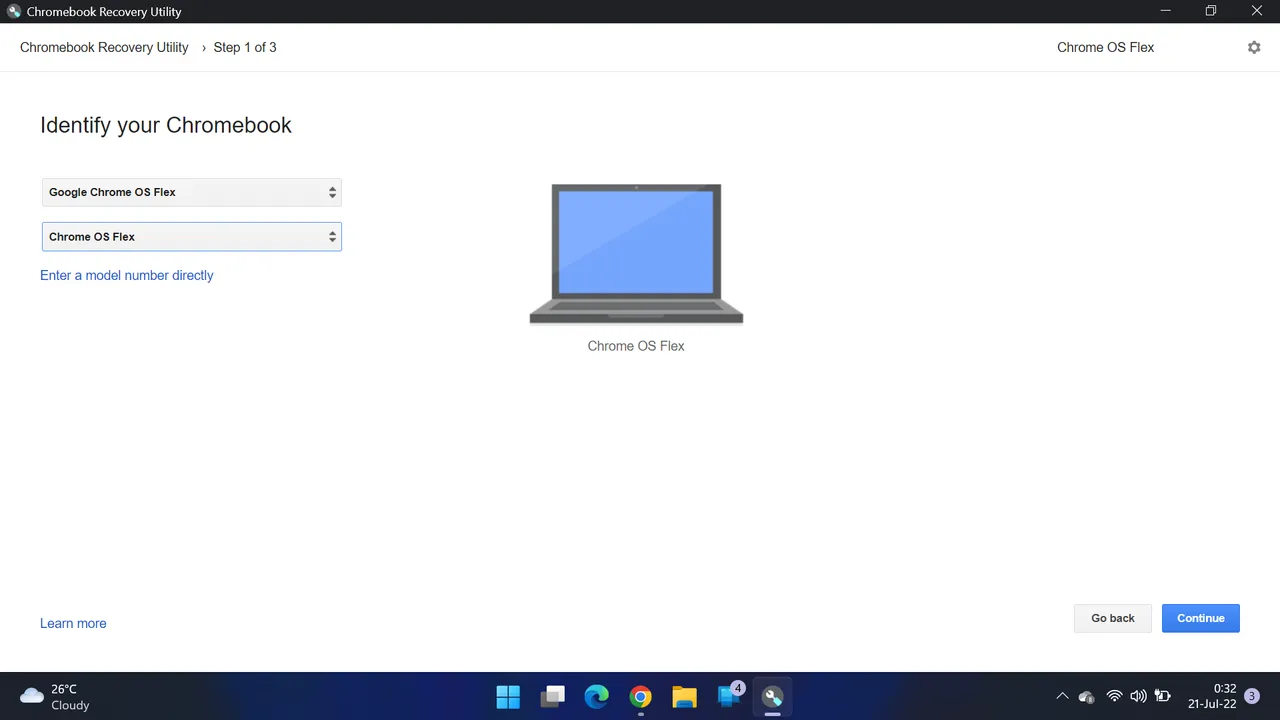Click the Enter a model number directly link
The height and width of the screenshot is (720, 1280).
[127, 275]
